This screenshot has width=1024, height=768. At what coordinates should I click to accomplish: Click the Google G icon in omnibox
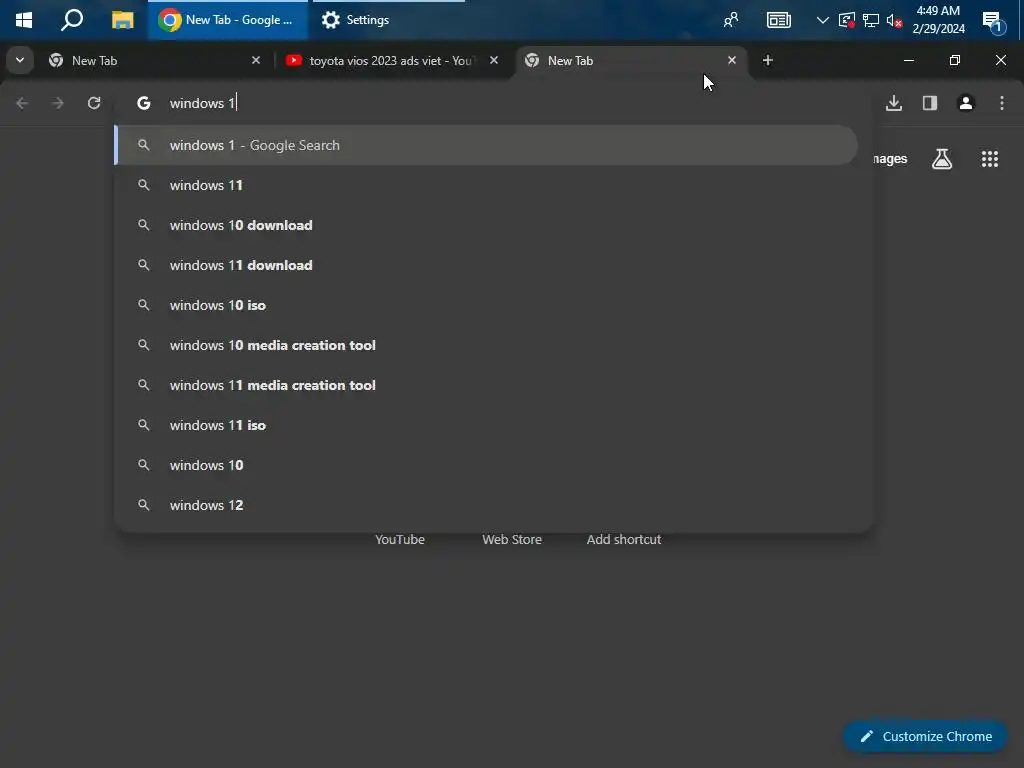coord(144,103)
